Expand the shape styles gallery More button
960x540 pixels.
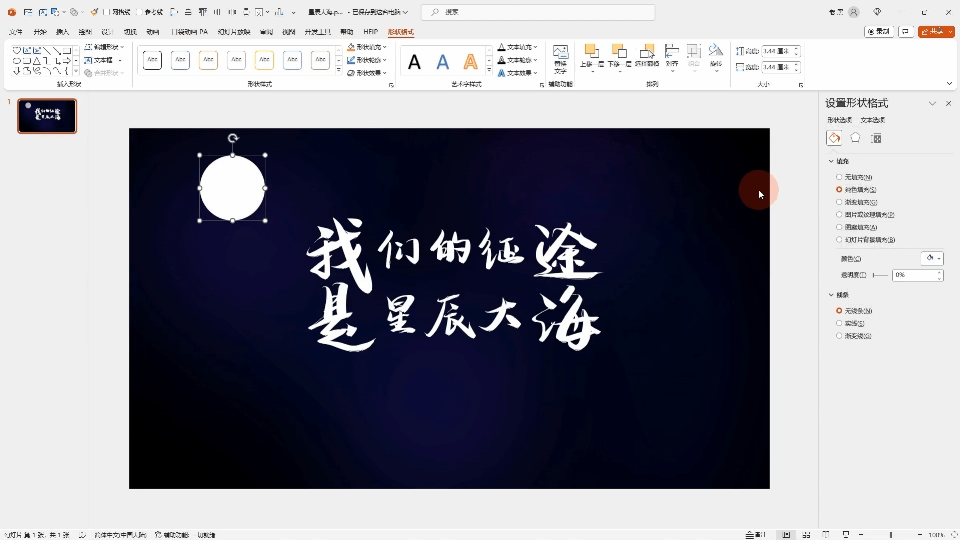(x=339, y=71)
